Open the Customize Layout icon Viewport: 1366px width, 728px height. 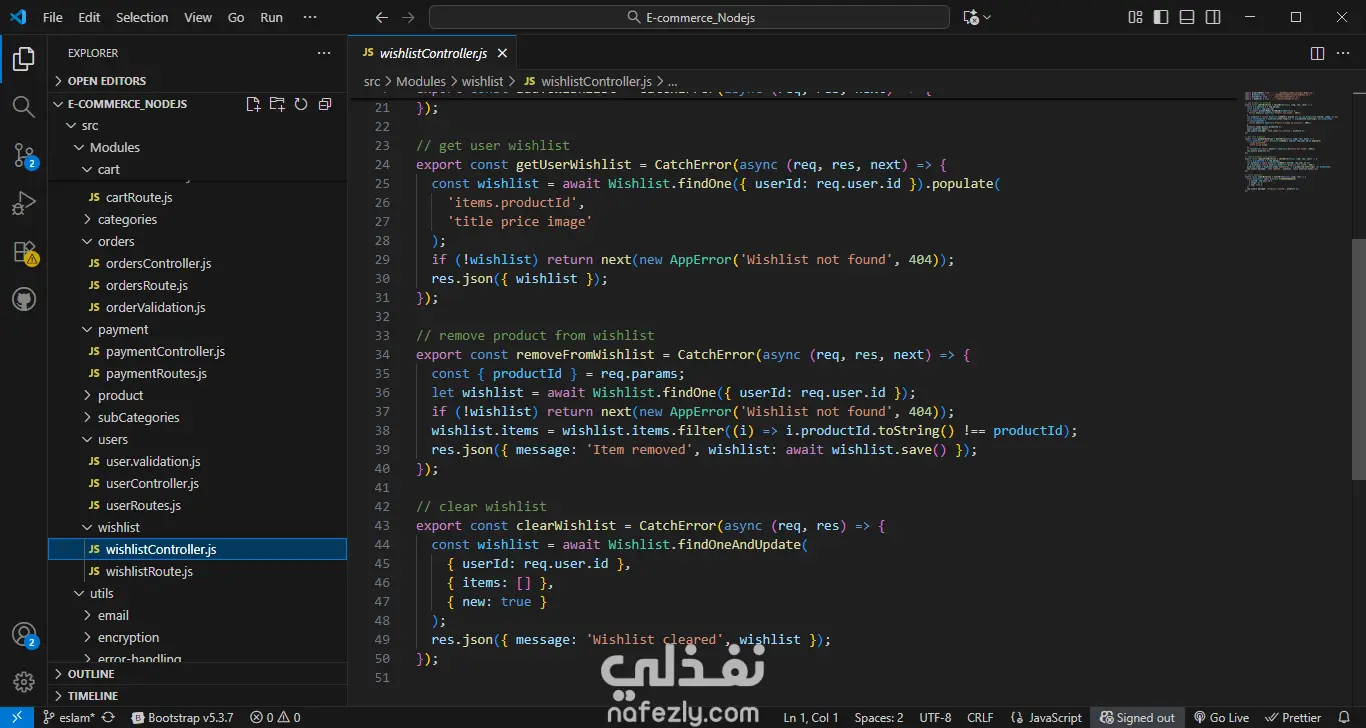(1135, 17)
